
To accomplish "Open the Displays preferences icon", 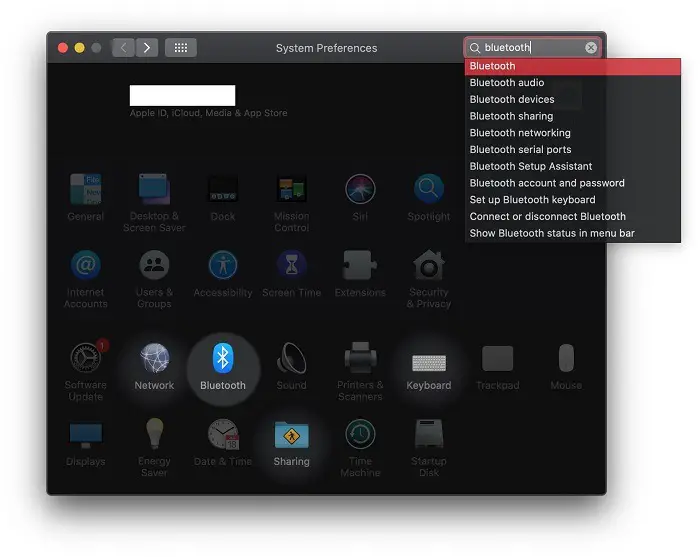I will (x=86, y=435).
